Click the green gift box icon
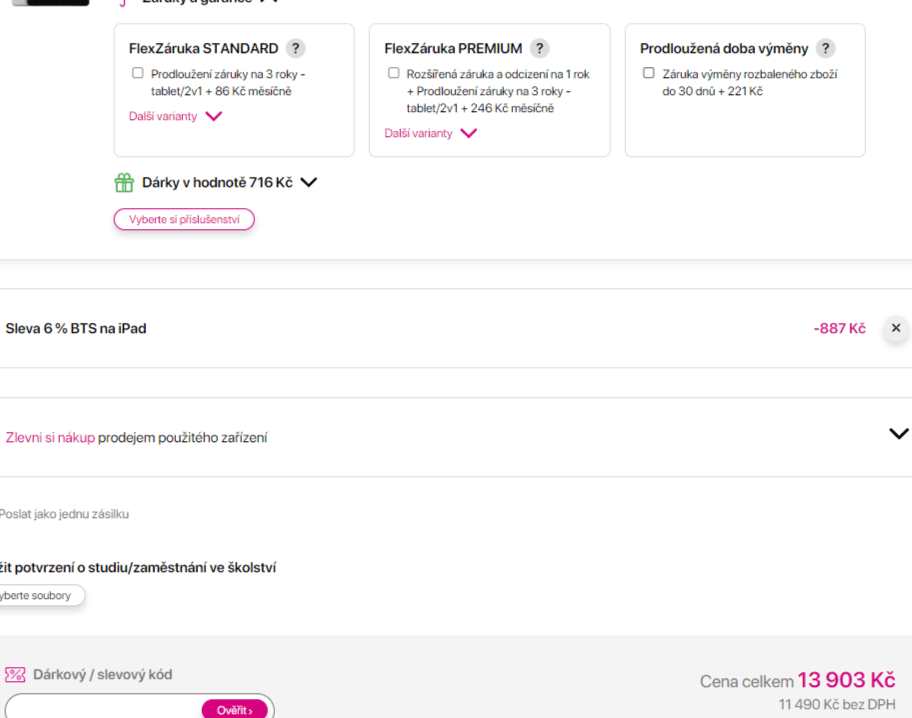This screenshot has width=912, height=718. [124, 183]
